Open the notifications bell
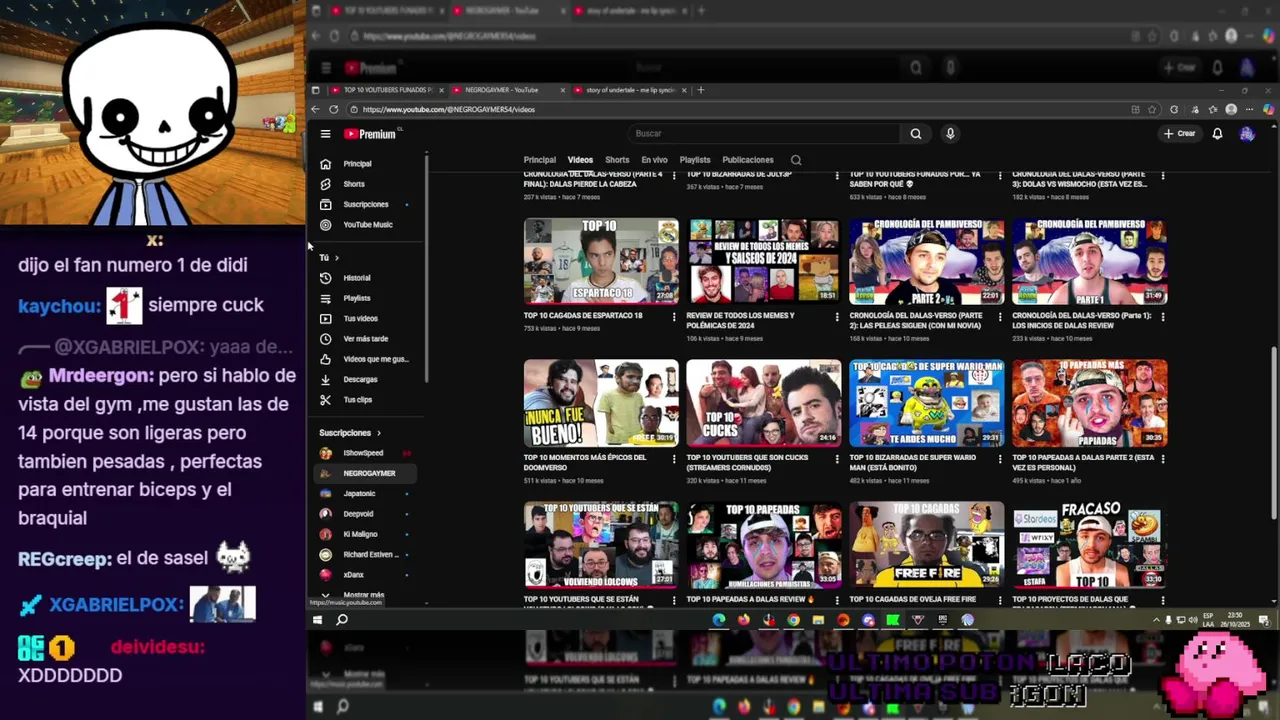1280x720 pixels. (x=1217, y=134)
